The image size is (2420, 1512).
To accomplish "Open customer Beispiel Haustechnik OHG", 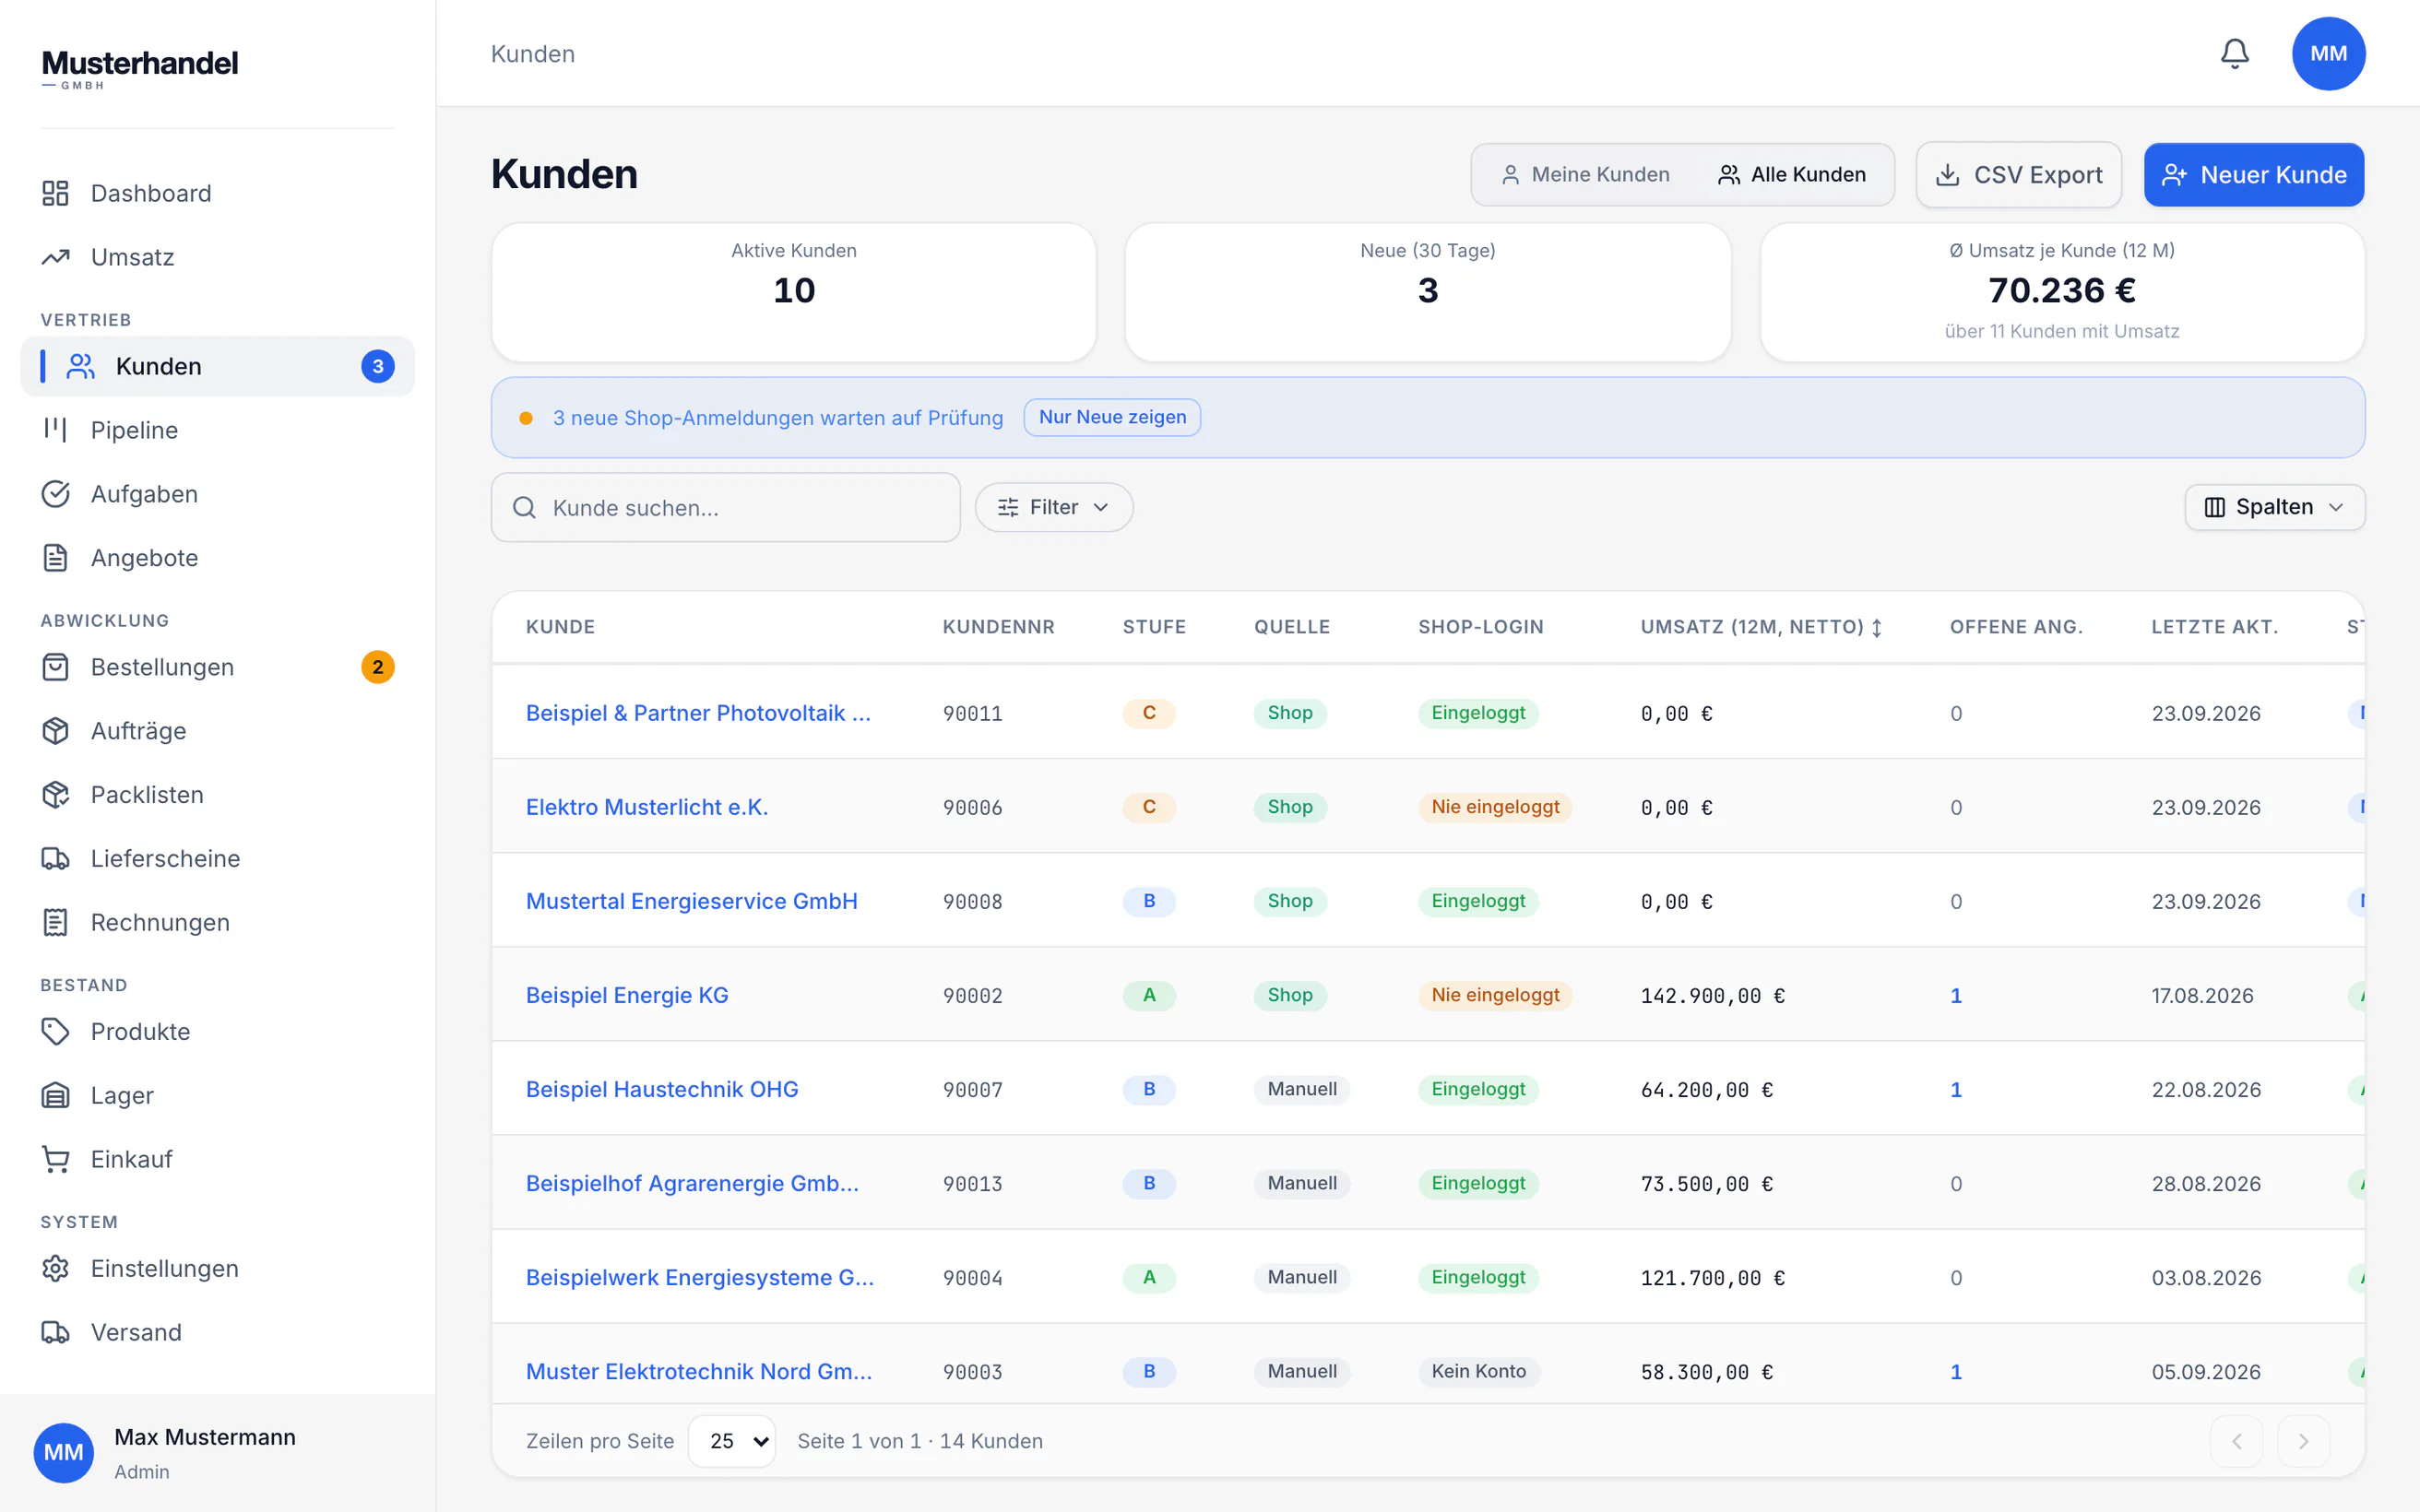I will [x=662, y=1089].
